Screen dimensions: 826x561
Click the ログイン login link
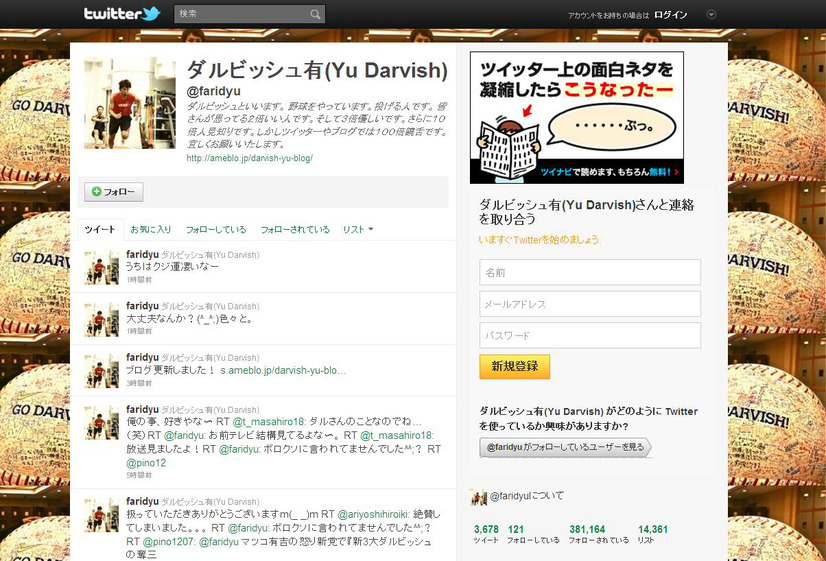670,15
